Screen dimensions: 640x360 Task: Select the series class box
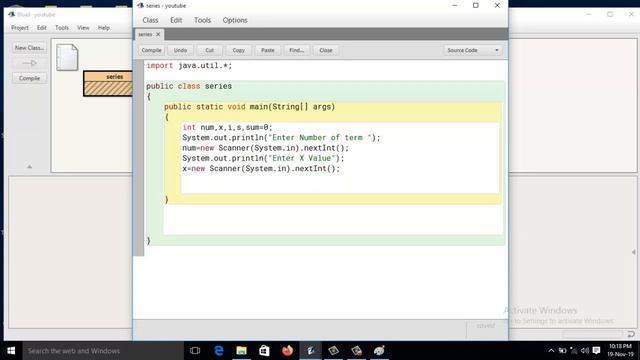click(108, 84)
